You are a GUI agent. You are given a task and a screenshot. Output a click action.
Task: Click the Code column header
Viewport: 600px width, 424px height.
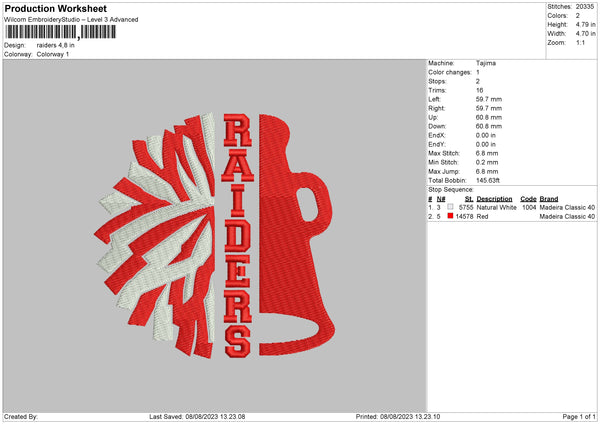[528, 199]
